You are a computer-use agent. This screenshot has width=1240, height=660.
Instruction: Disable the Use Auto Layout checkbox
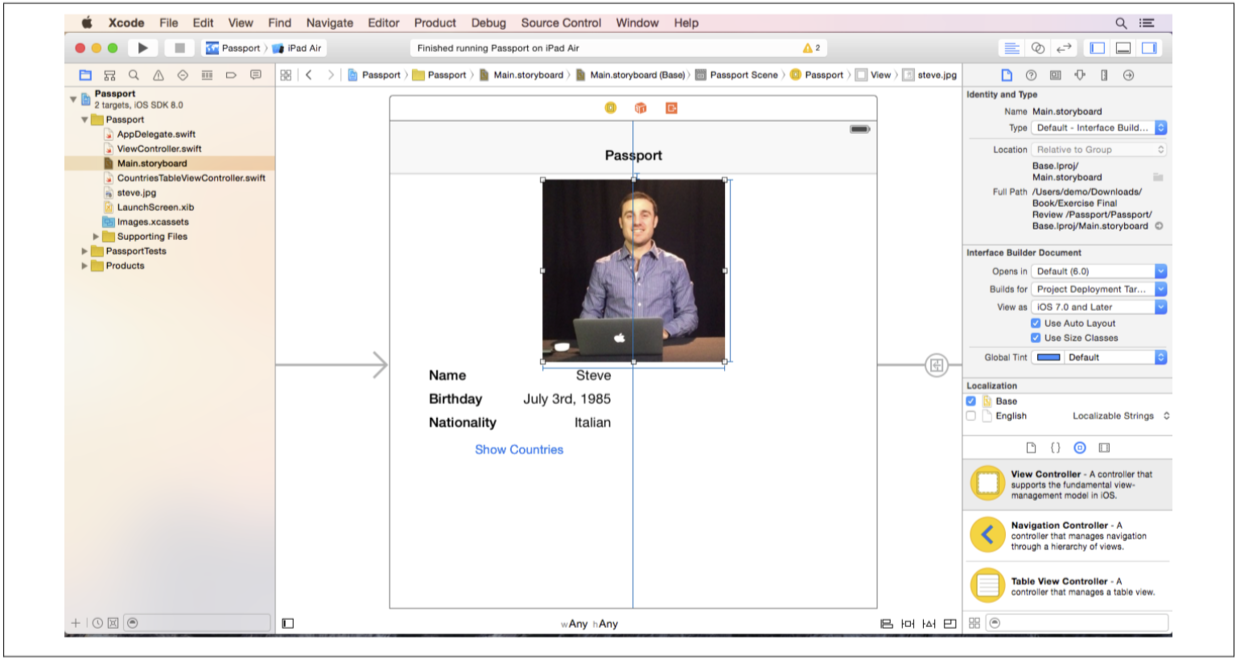tap(1036, 324)
